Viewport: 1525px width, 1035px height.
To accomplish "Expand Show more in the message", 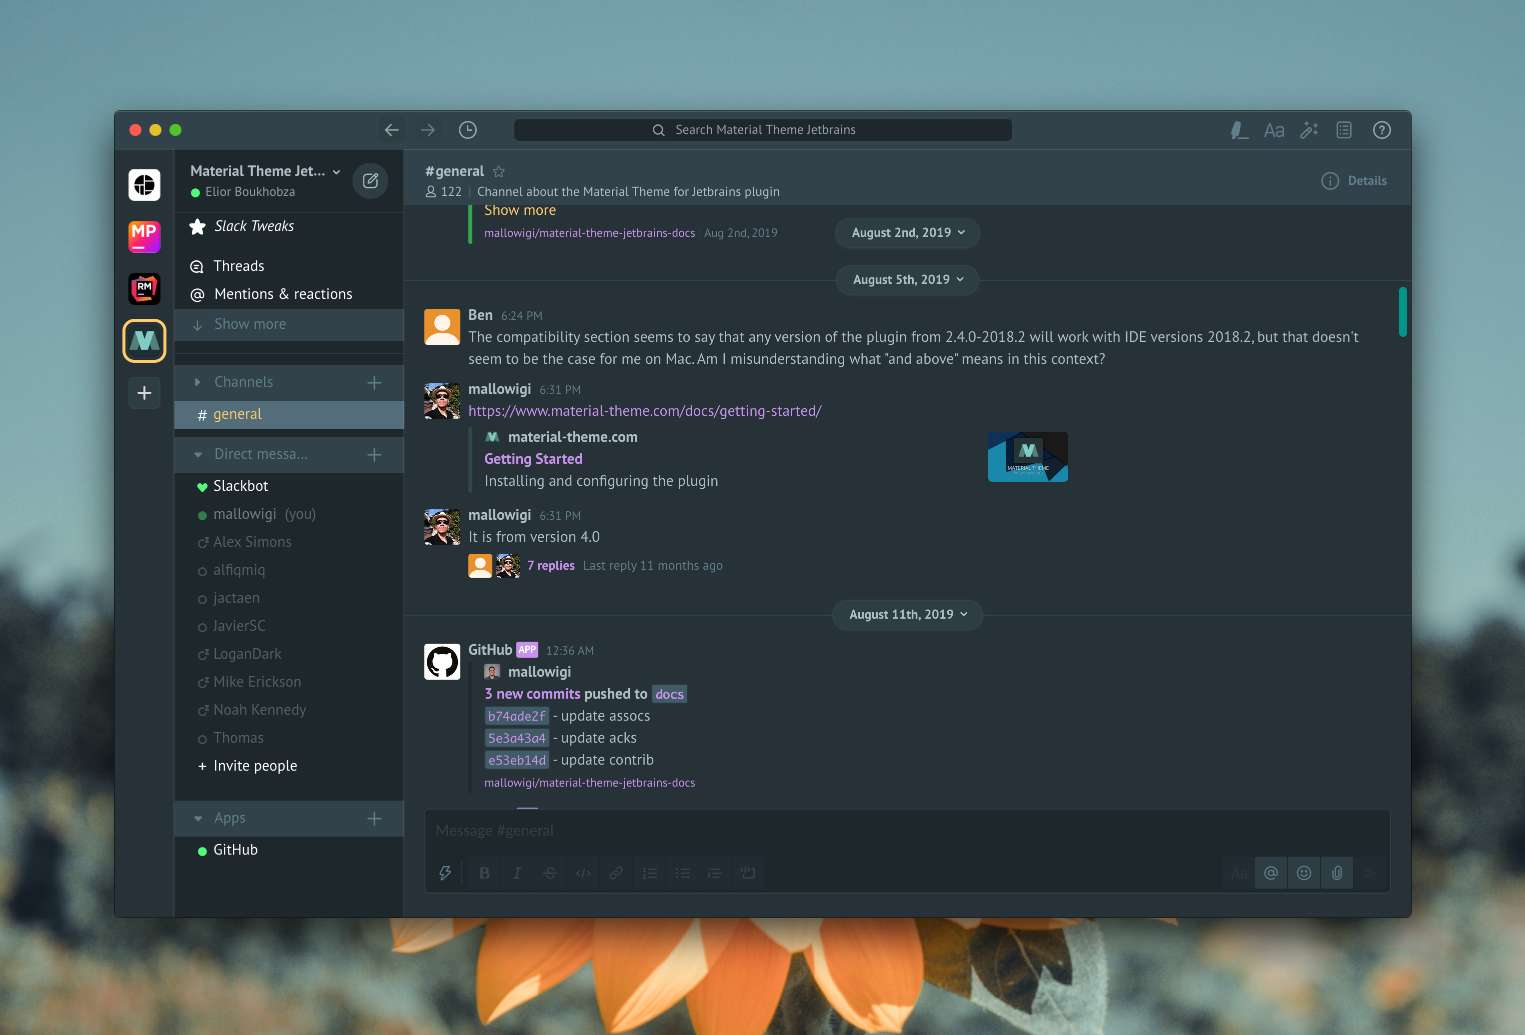I will [x=520, y=210].
